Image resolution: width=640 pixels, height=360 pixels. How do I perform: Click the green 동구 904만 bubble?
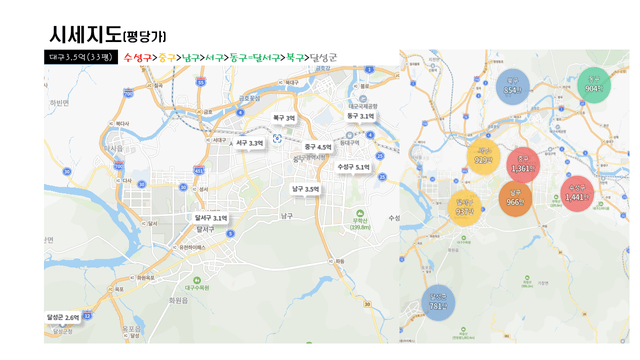(x=594, y=85)
